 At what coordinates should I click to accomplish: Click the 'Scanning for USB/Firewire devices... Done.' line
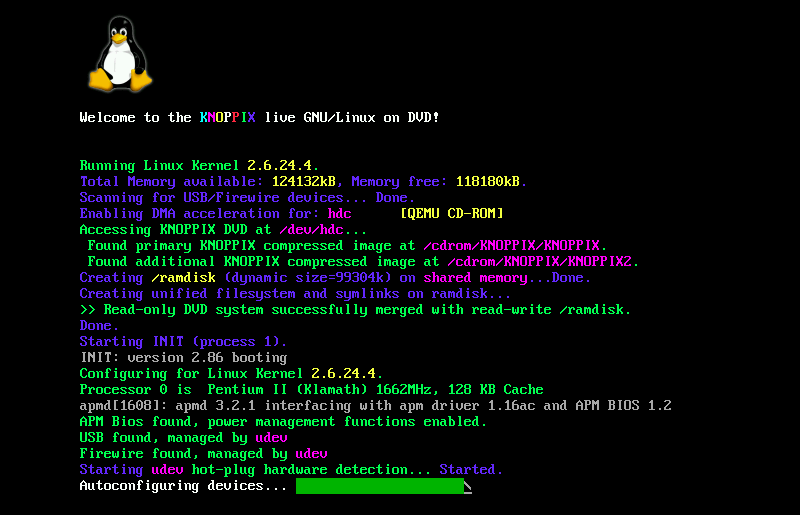(247, 198)
